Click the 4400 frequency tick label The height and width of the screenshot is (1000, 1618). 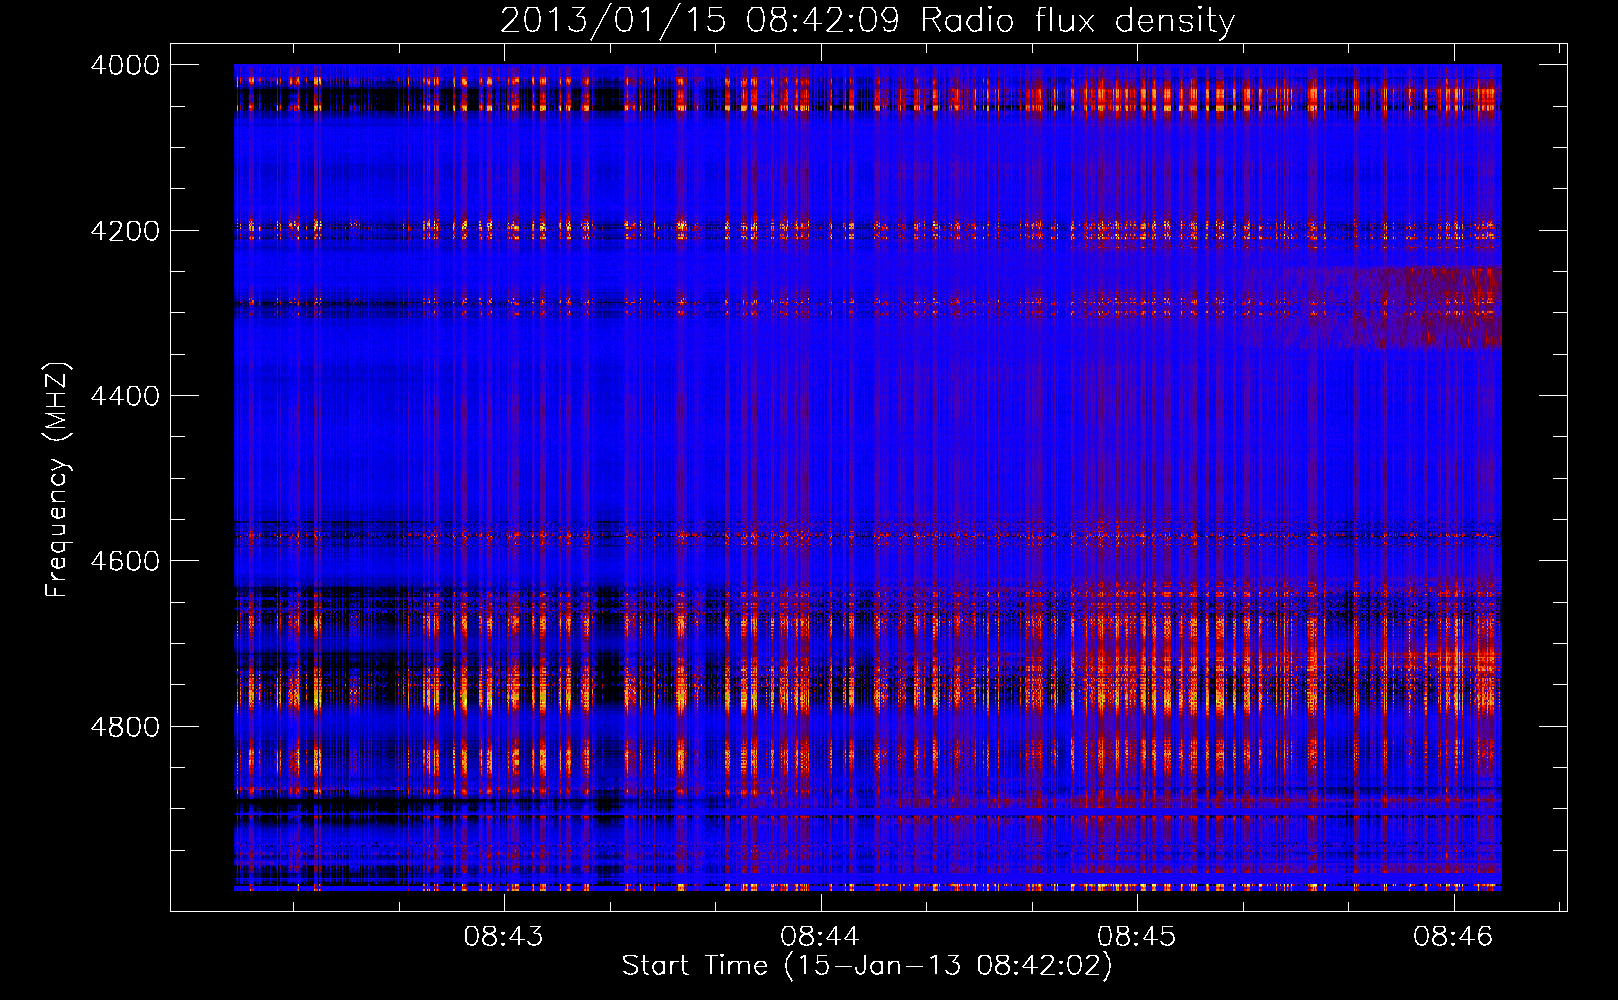click(125, 396)
